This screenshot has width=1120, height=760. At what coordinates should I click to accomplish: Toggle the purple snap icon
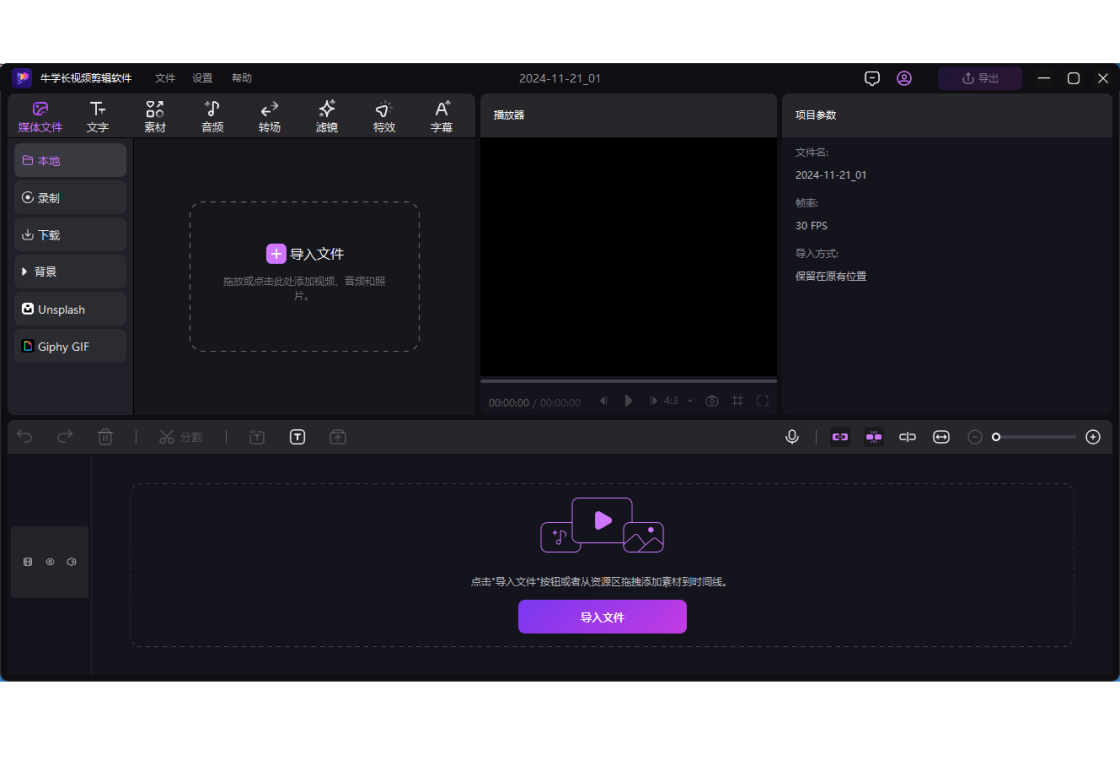[x=874, y=437]
